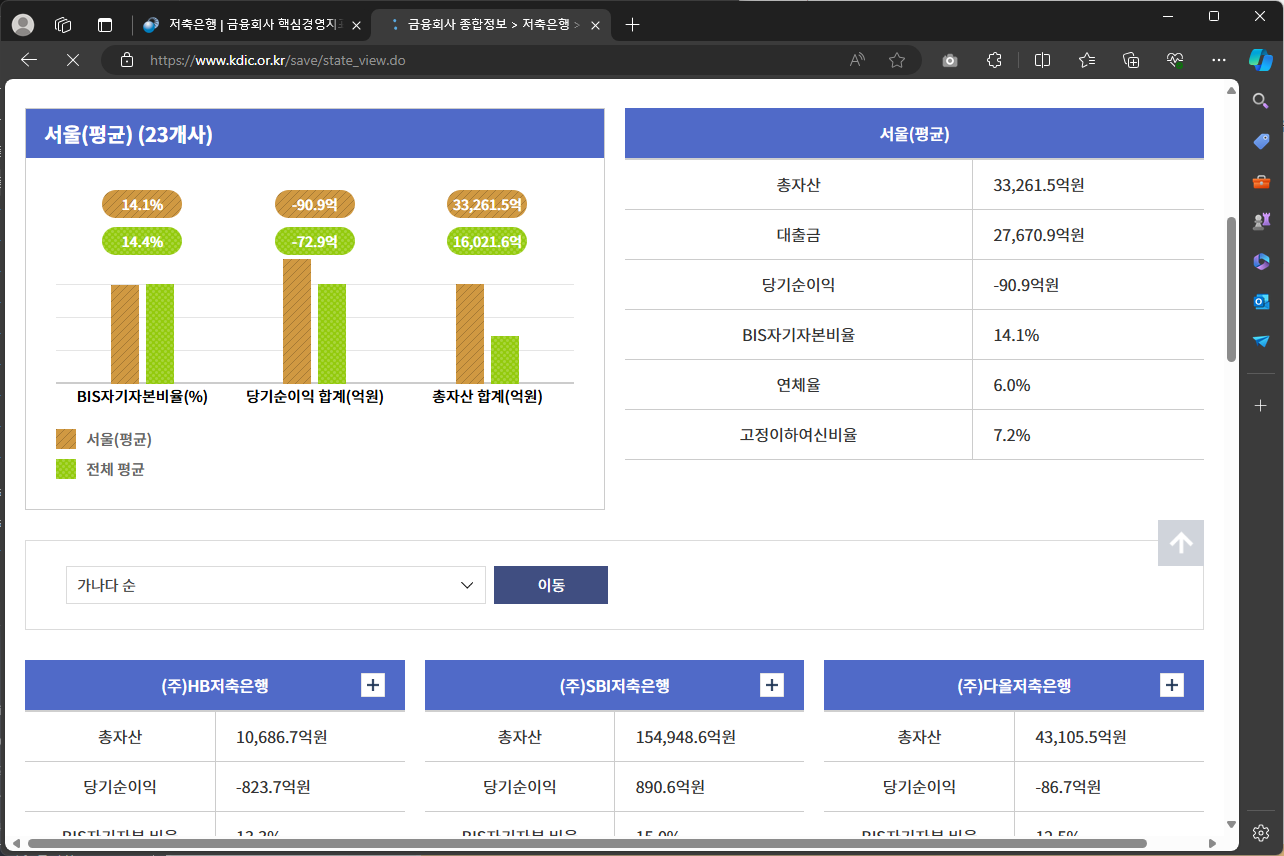Open the Copilot icon
The image size is (1284, 856).
pyautogui.click(x=1261, y=60)
